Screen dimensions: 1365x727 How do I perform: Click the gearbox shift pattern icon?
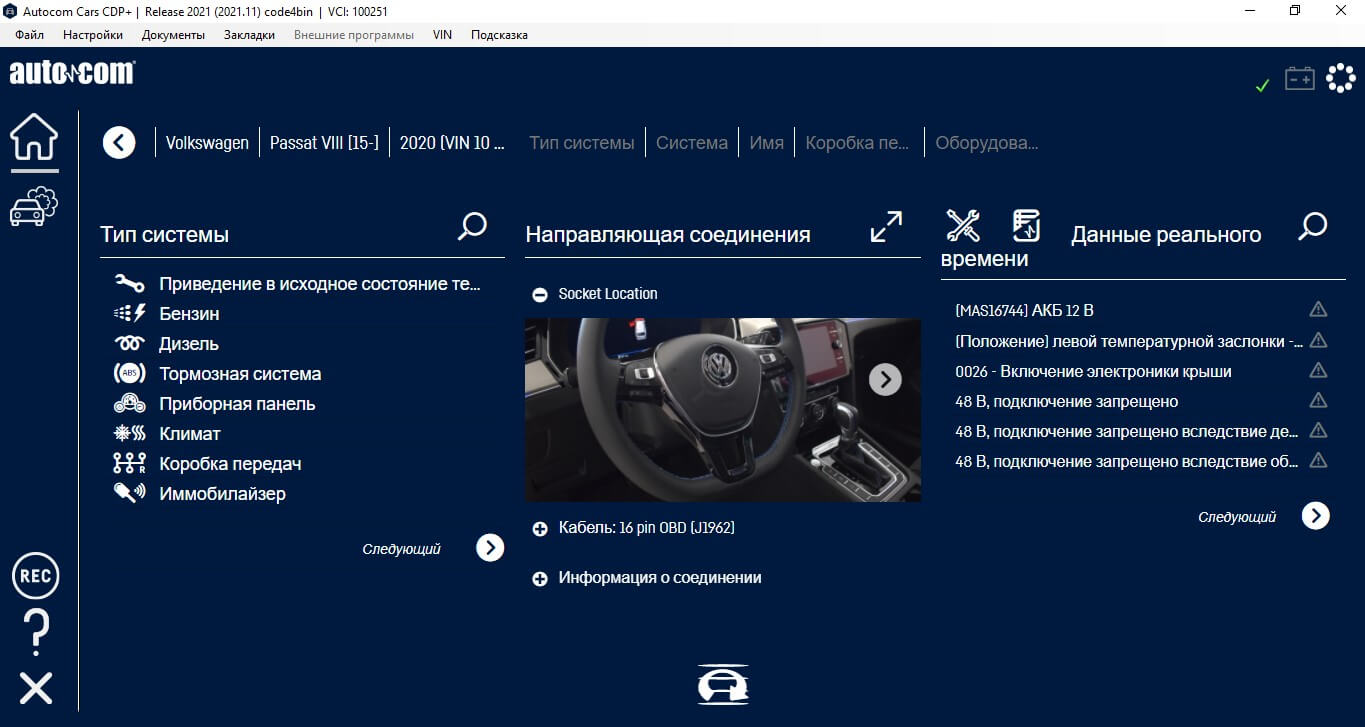point(130,464)
